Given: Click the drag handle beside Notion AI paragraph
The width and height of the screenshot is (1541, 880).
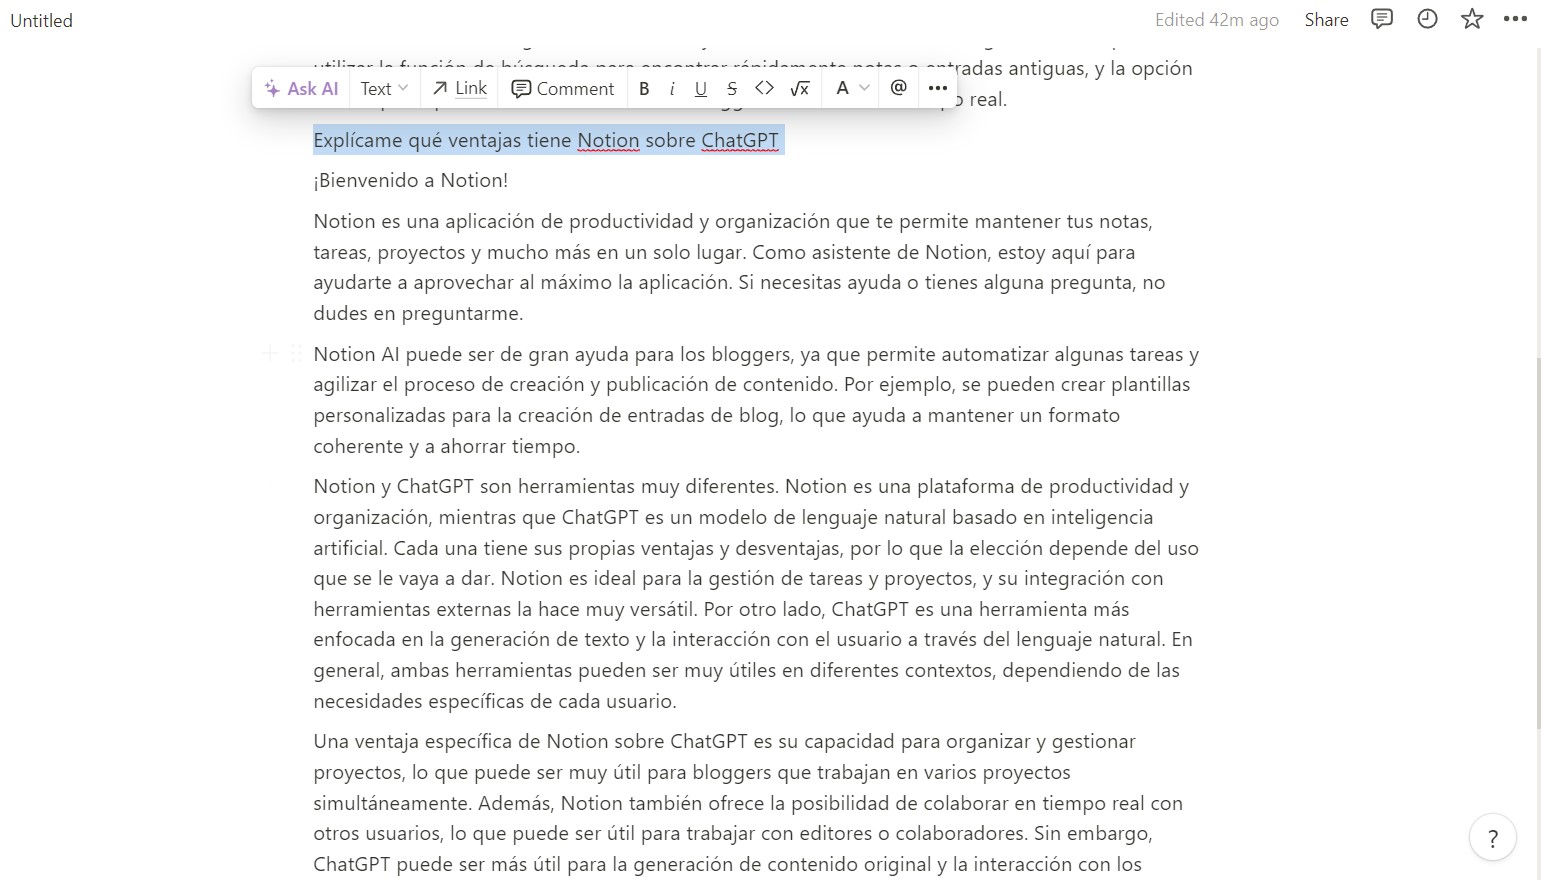Looking at the screenshot, I should tap(296, 353).
